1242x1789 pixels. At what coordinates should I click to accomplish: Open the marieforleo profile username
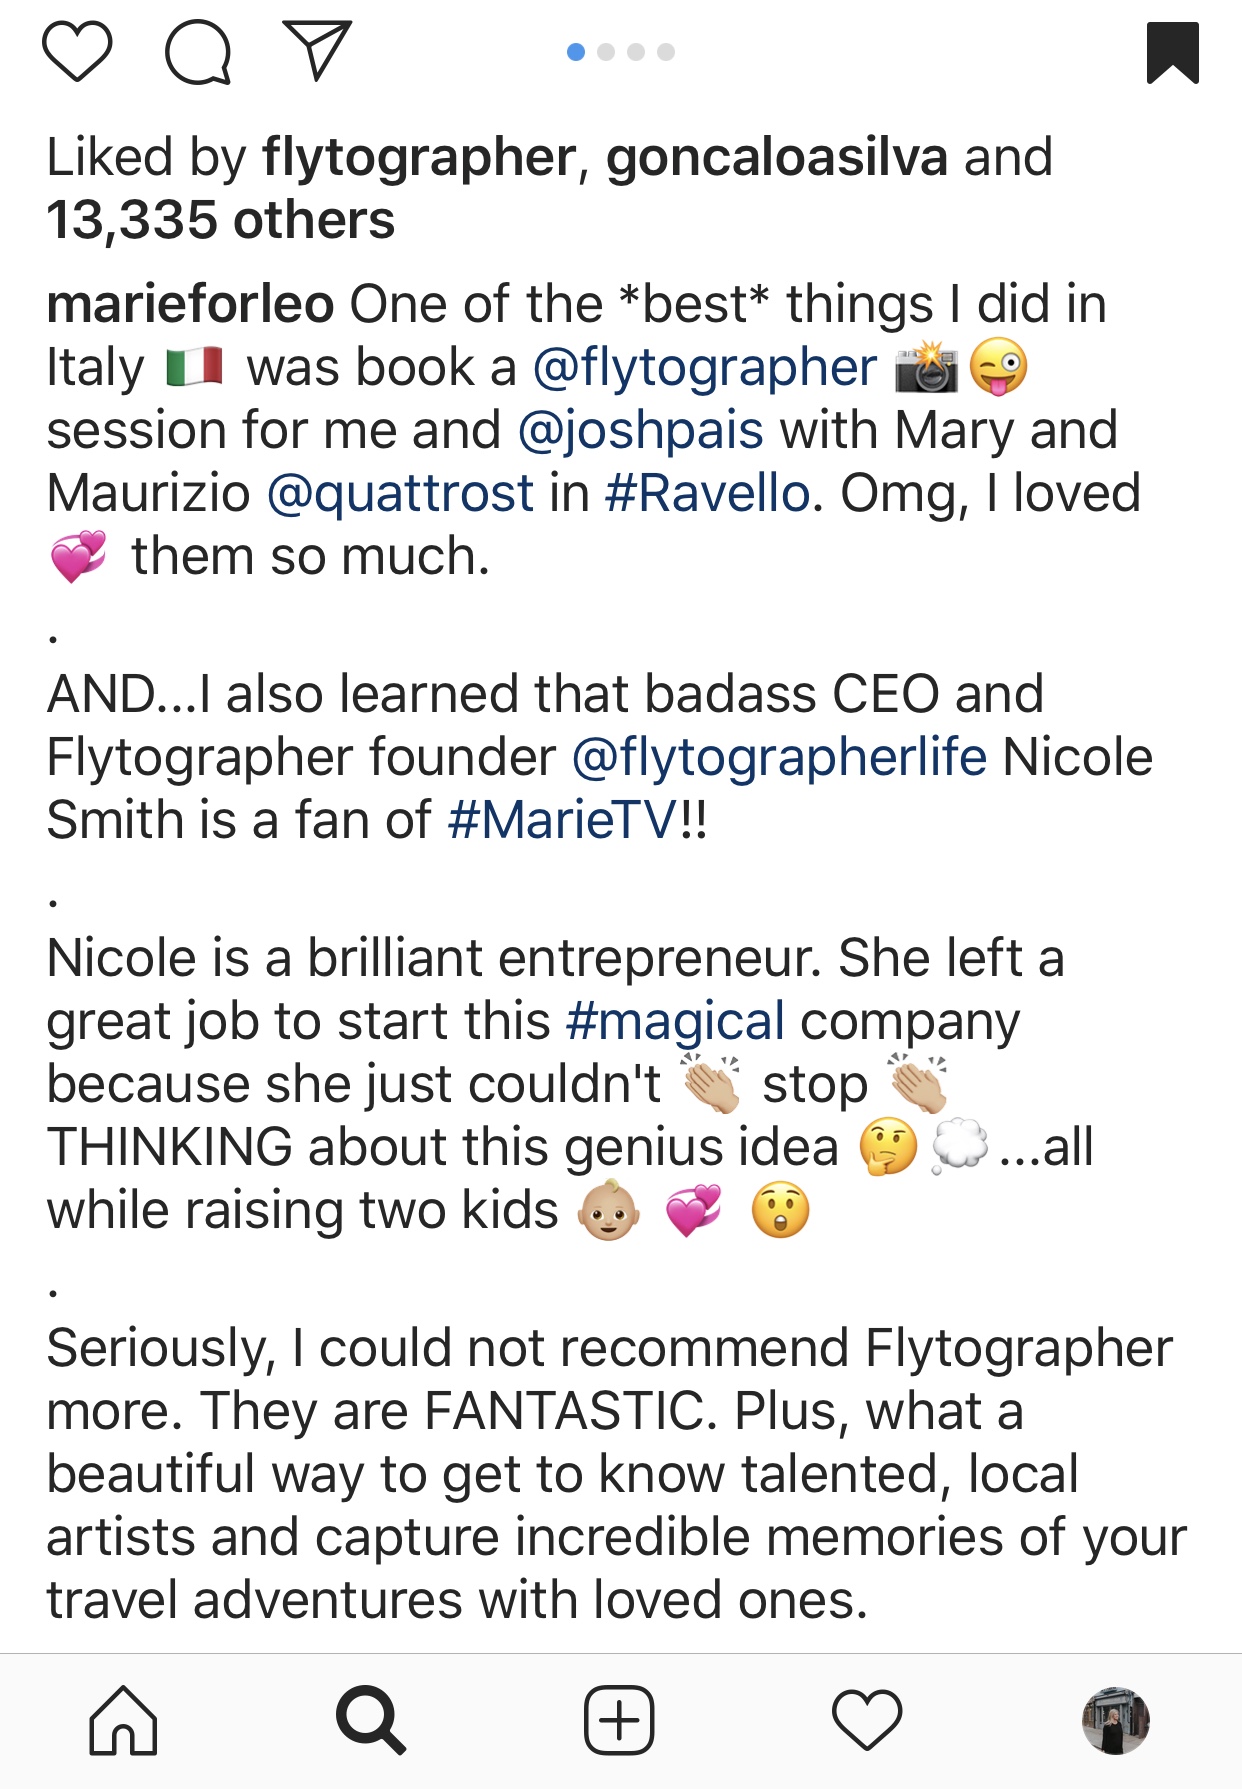(x=190, y=304)
